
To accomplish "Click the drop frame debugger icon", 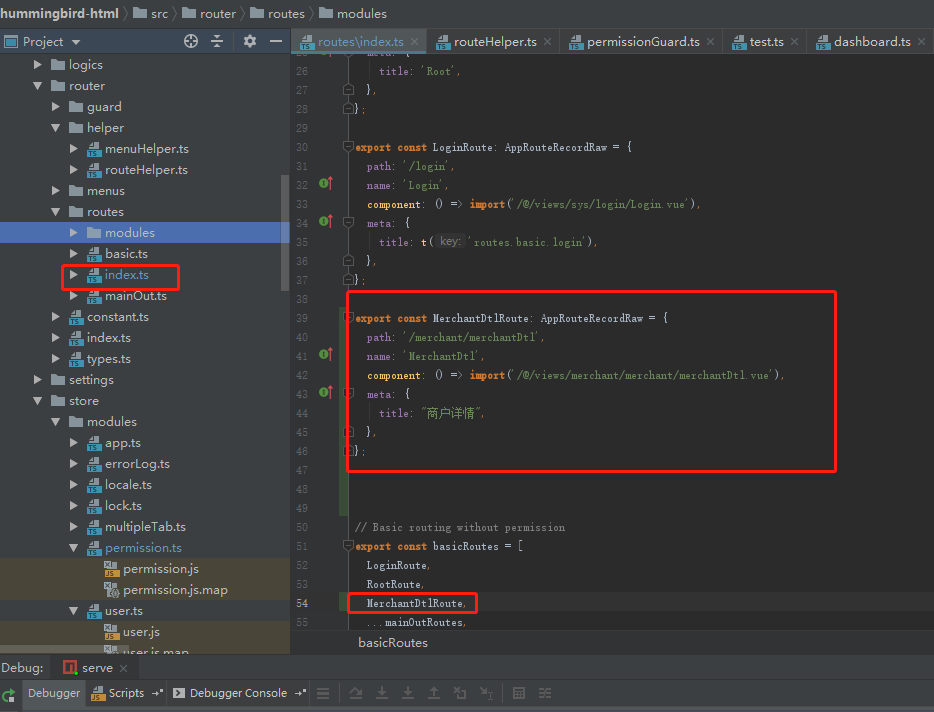I will tap(460, 693).
